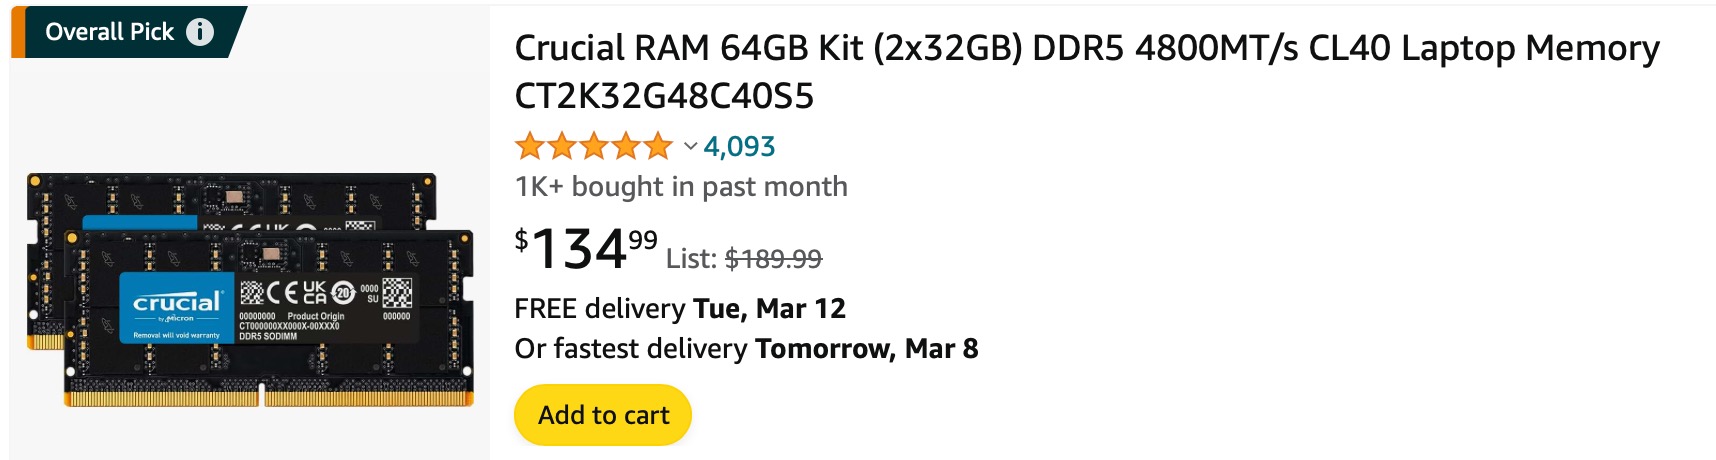1716x460 pixels.
Task: Click the "1K+ bought in past month" text
Action: pos(681,187)
